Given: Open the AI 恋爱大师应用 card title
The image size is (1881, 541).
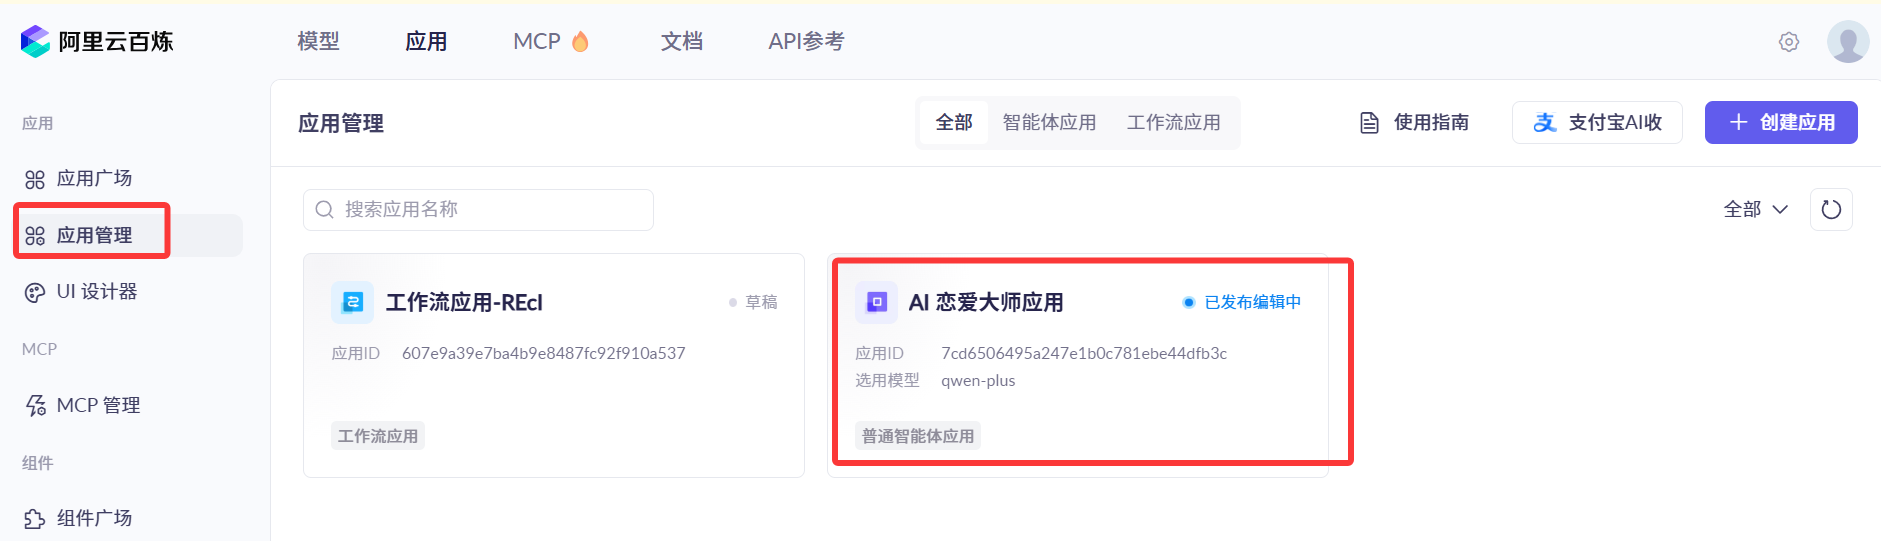Looking at the screenshot, I should 986,302.
